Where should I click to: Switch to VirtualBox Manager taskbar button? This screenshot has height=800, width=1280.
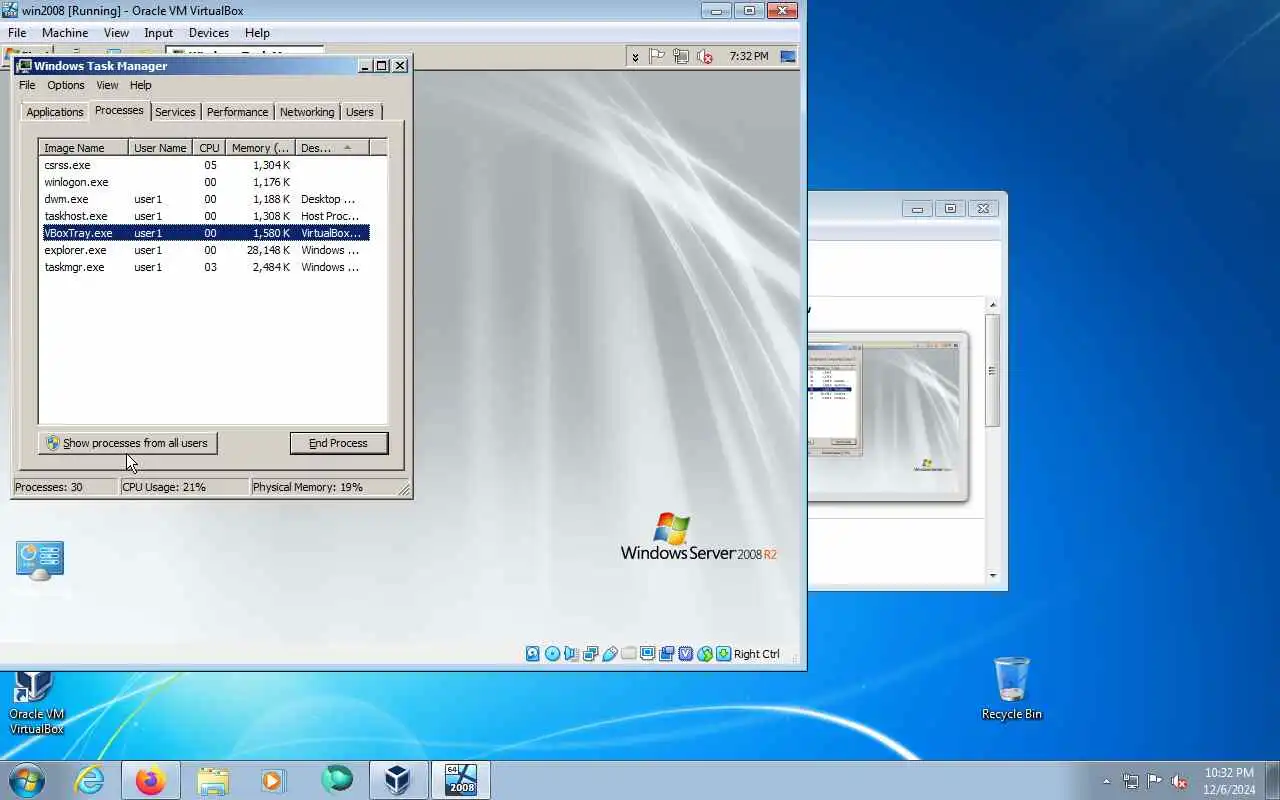398,780
